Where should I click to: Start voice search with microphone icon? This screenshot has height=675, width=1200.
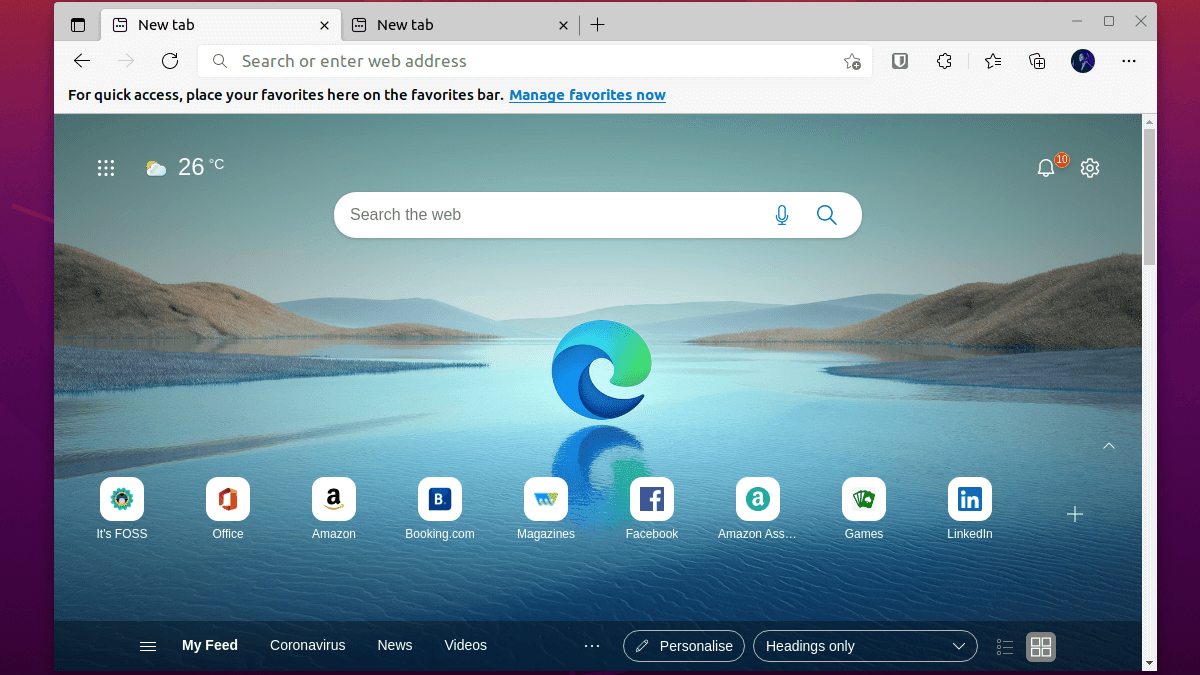pyautogui.click(x=782, y=215)
